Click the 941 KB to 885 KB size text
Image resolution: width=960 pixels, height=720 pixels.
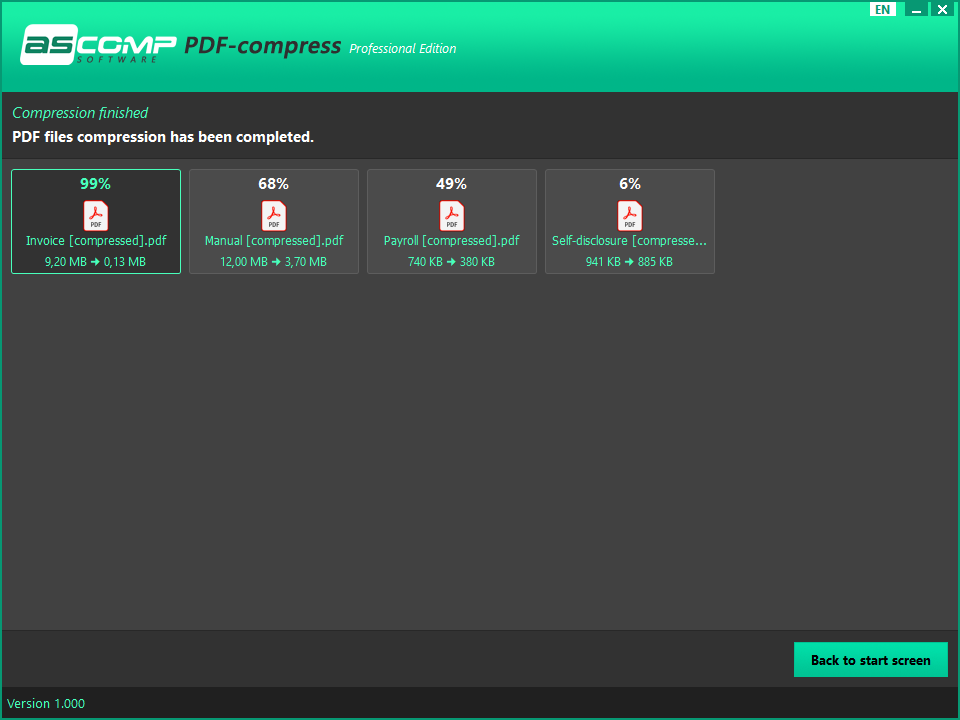pyautogui.click(x=630, y=262)
